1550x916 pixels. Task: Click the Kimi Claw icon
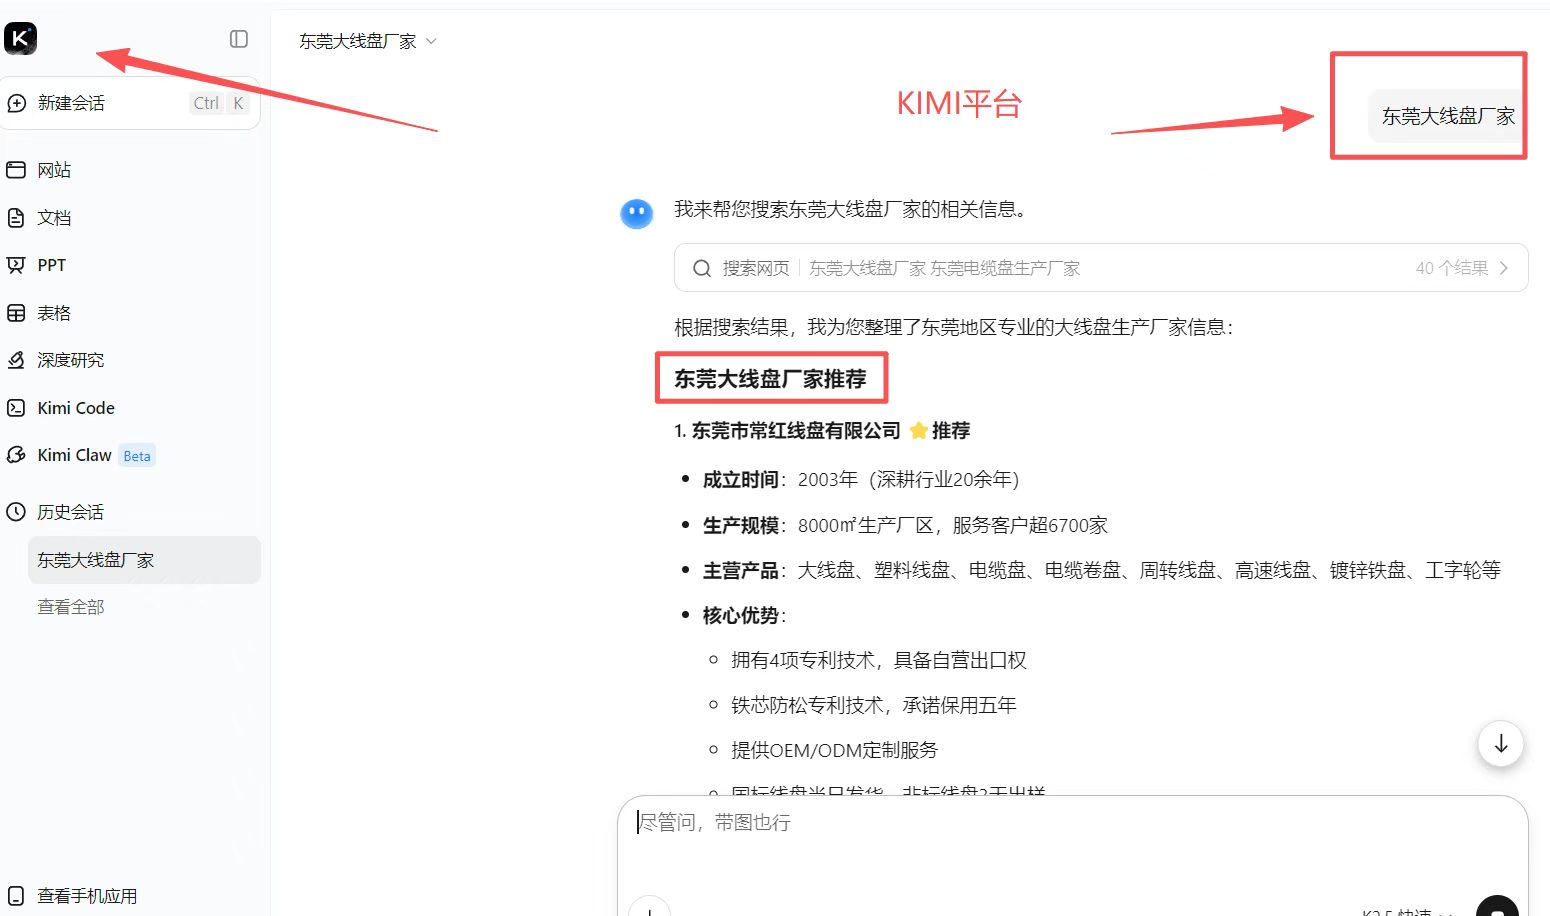coord(16,455)
